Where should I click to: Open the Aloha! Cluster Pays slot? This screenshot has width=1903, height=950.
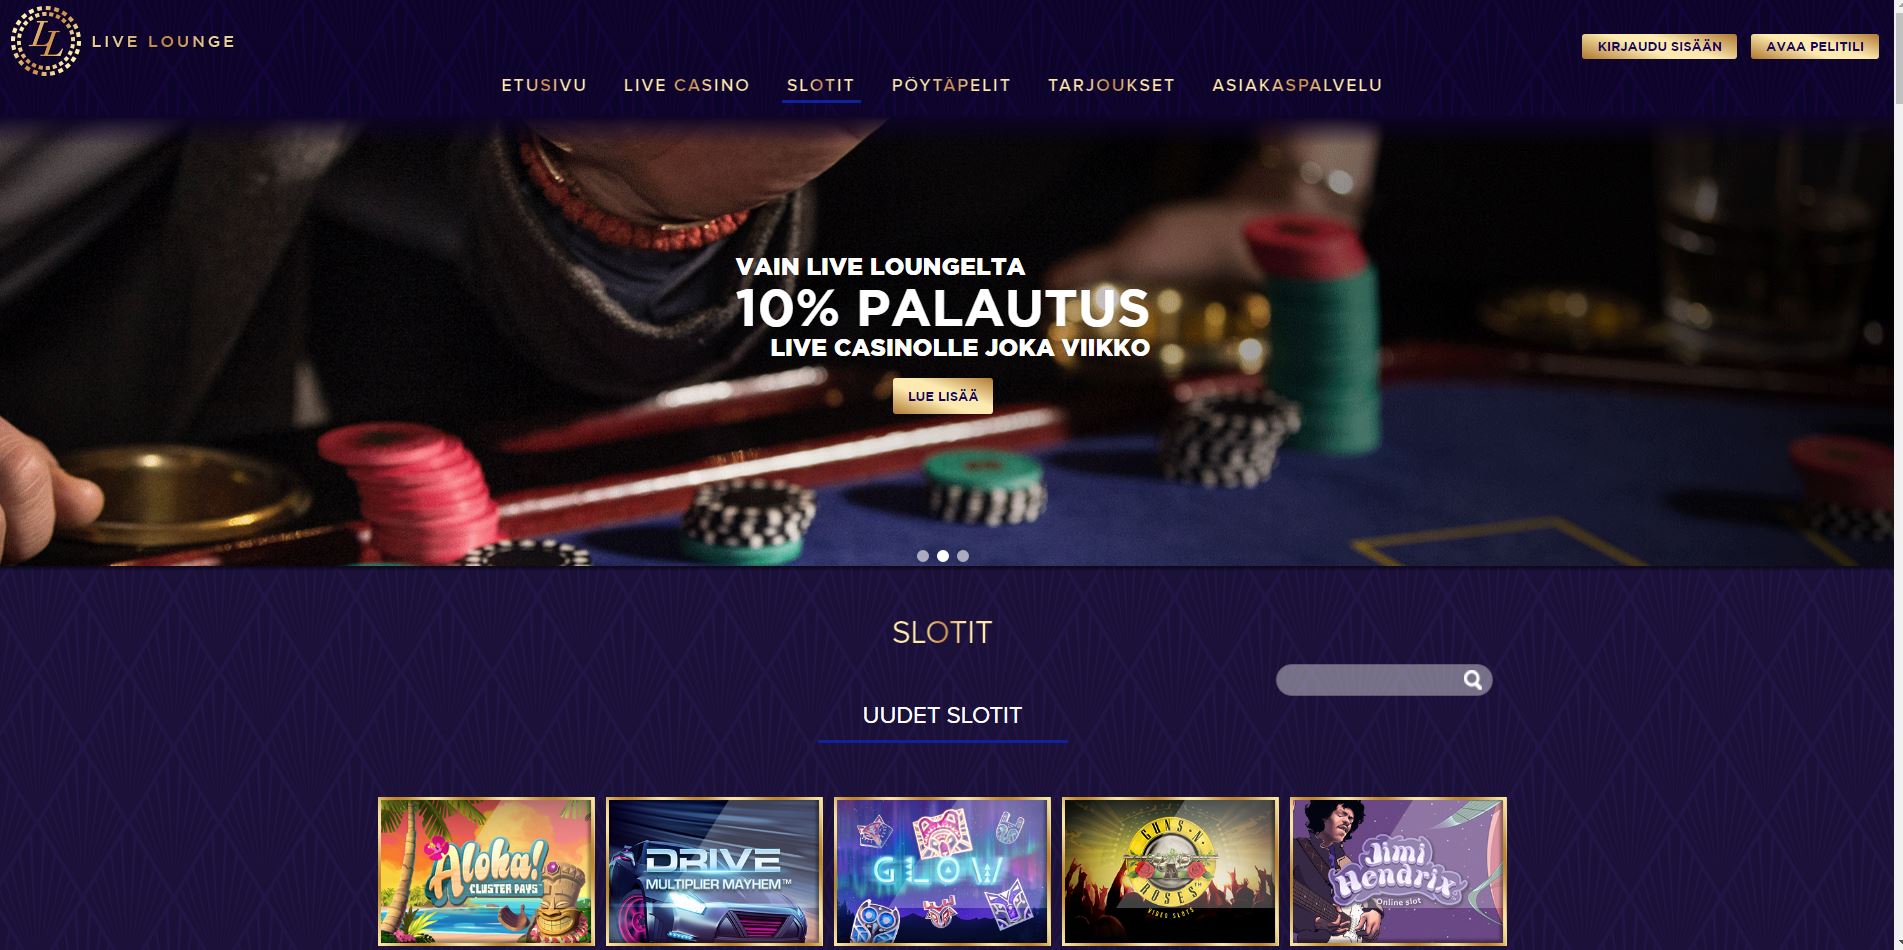tap(486, 872)
